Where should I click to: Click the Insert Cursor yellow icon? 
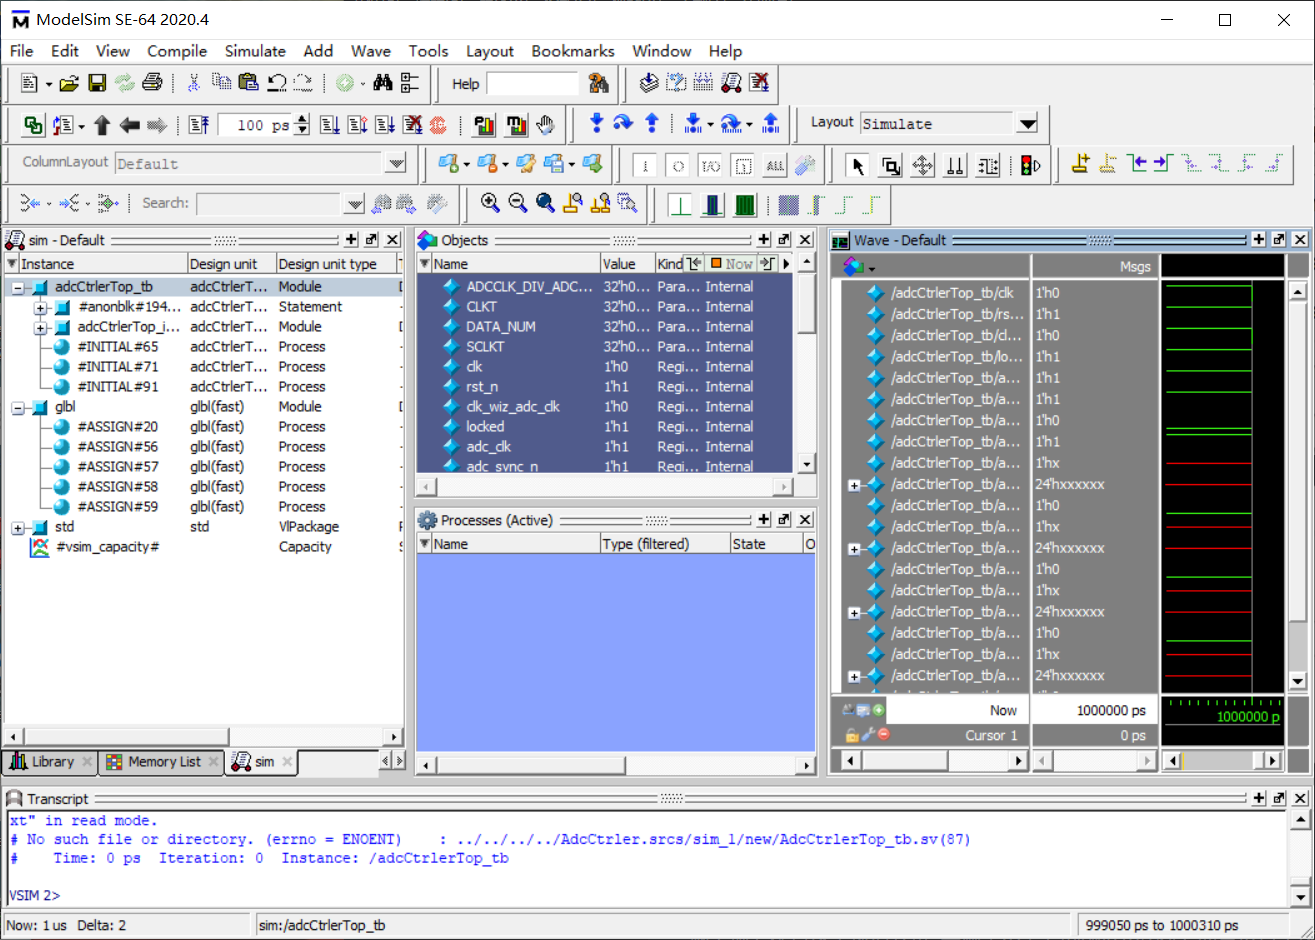coord(1080,164)
